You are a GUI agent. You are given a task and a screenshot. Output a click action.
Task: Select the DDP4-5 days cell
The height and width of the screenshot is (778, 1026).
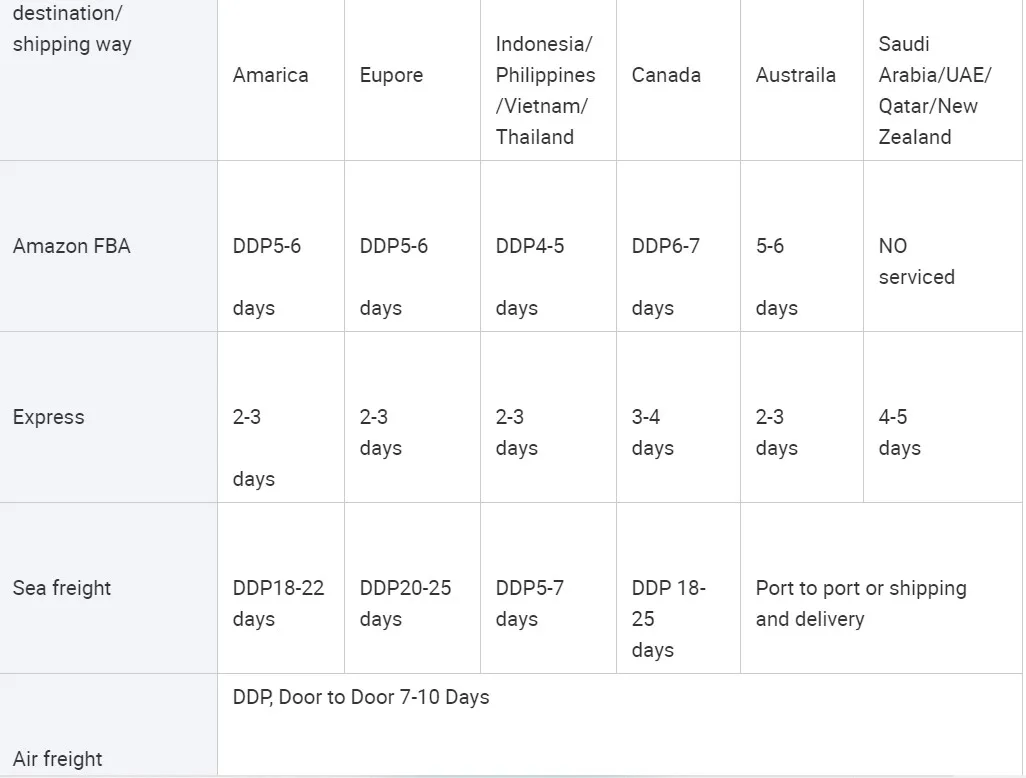(548, 246)
